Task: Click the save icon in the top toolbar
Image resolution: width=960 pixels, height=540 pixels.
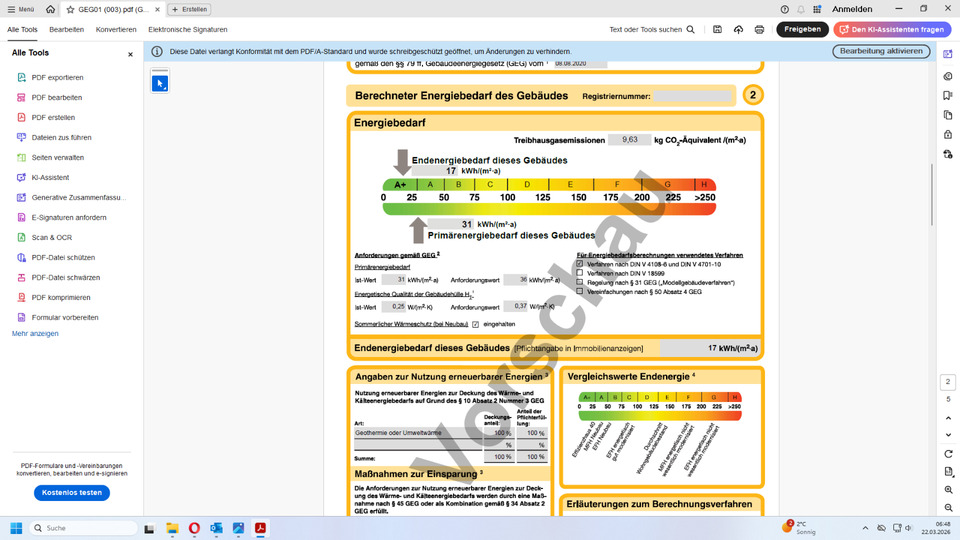Action: (717, 30)
